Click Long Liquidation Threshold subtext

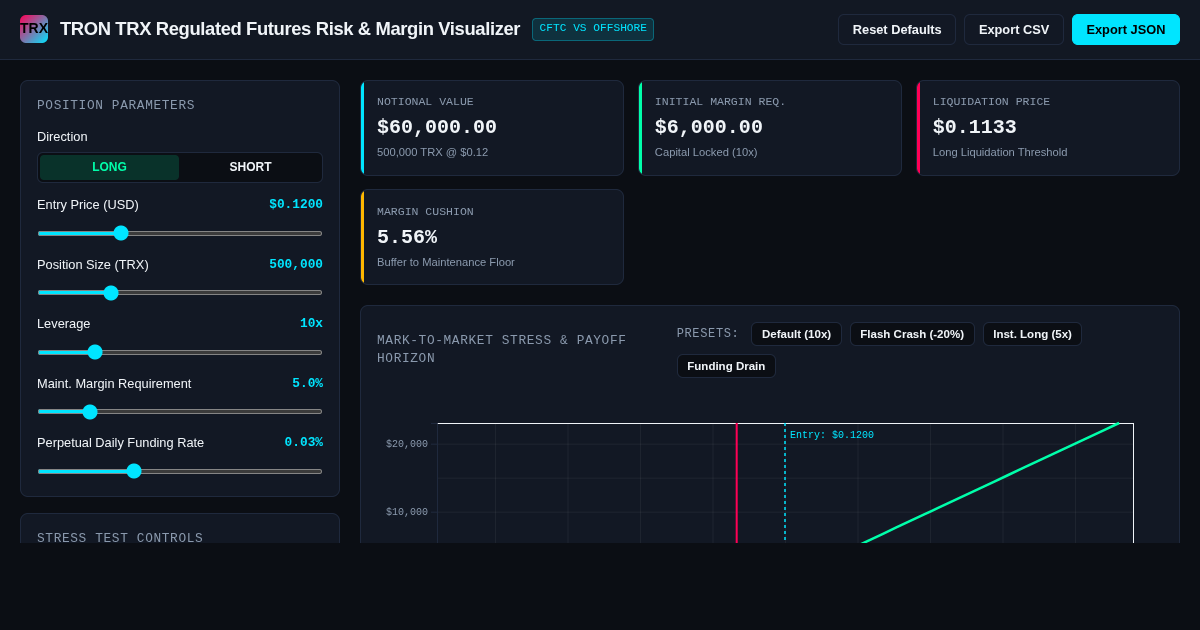point(1000,152)
